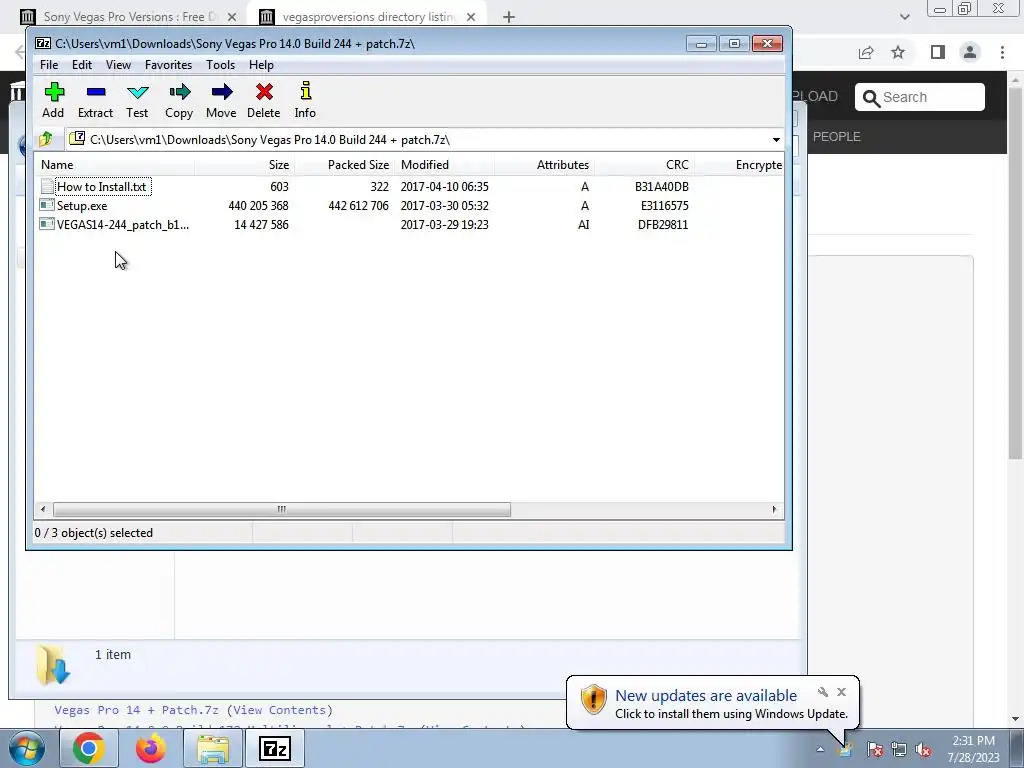Open the Windows Start menu
The image size is (1024, 768).
[x=27, y=748]
